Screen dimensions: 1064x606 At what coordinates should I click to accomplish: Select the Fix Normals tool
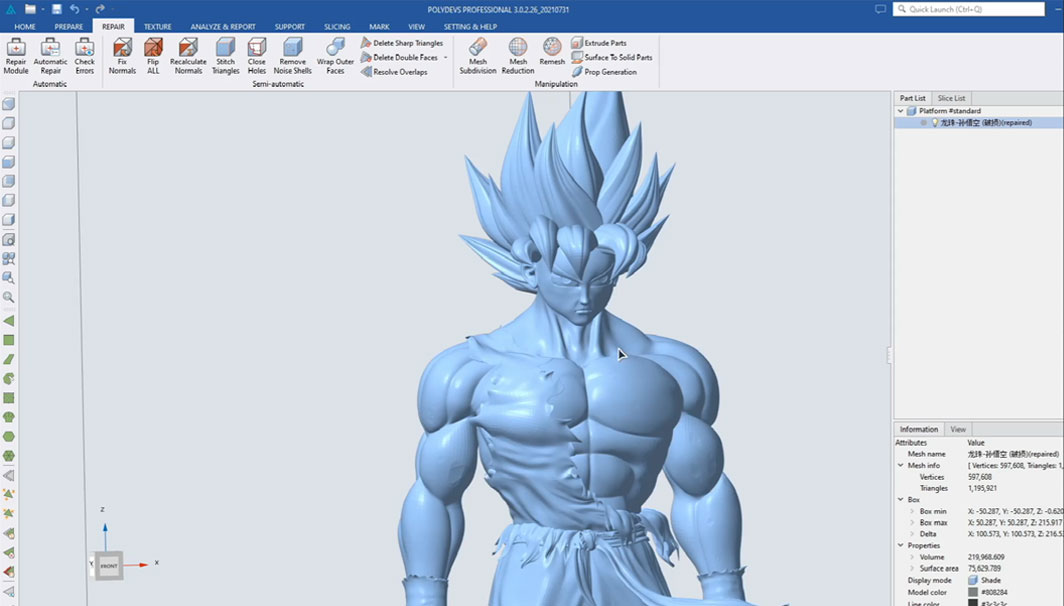[x=122, y=56]
